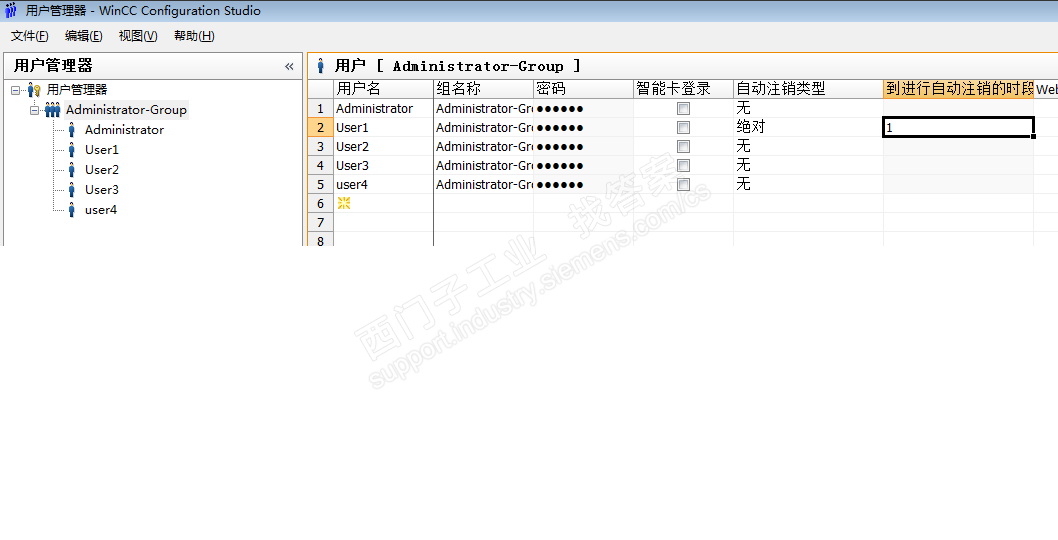The image size is (1058, 540).
Task: Click the 组名称 column header
Action: [483, 89]
